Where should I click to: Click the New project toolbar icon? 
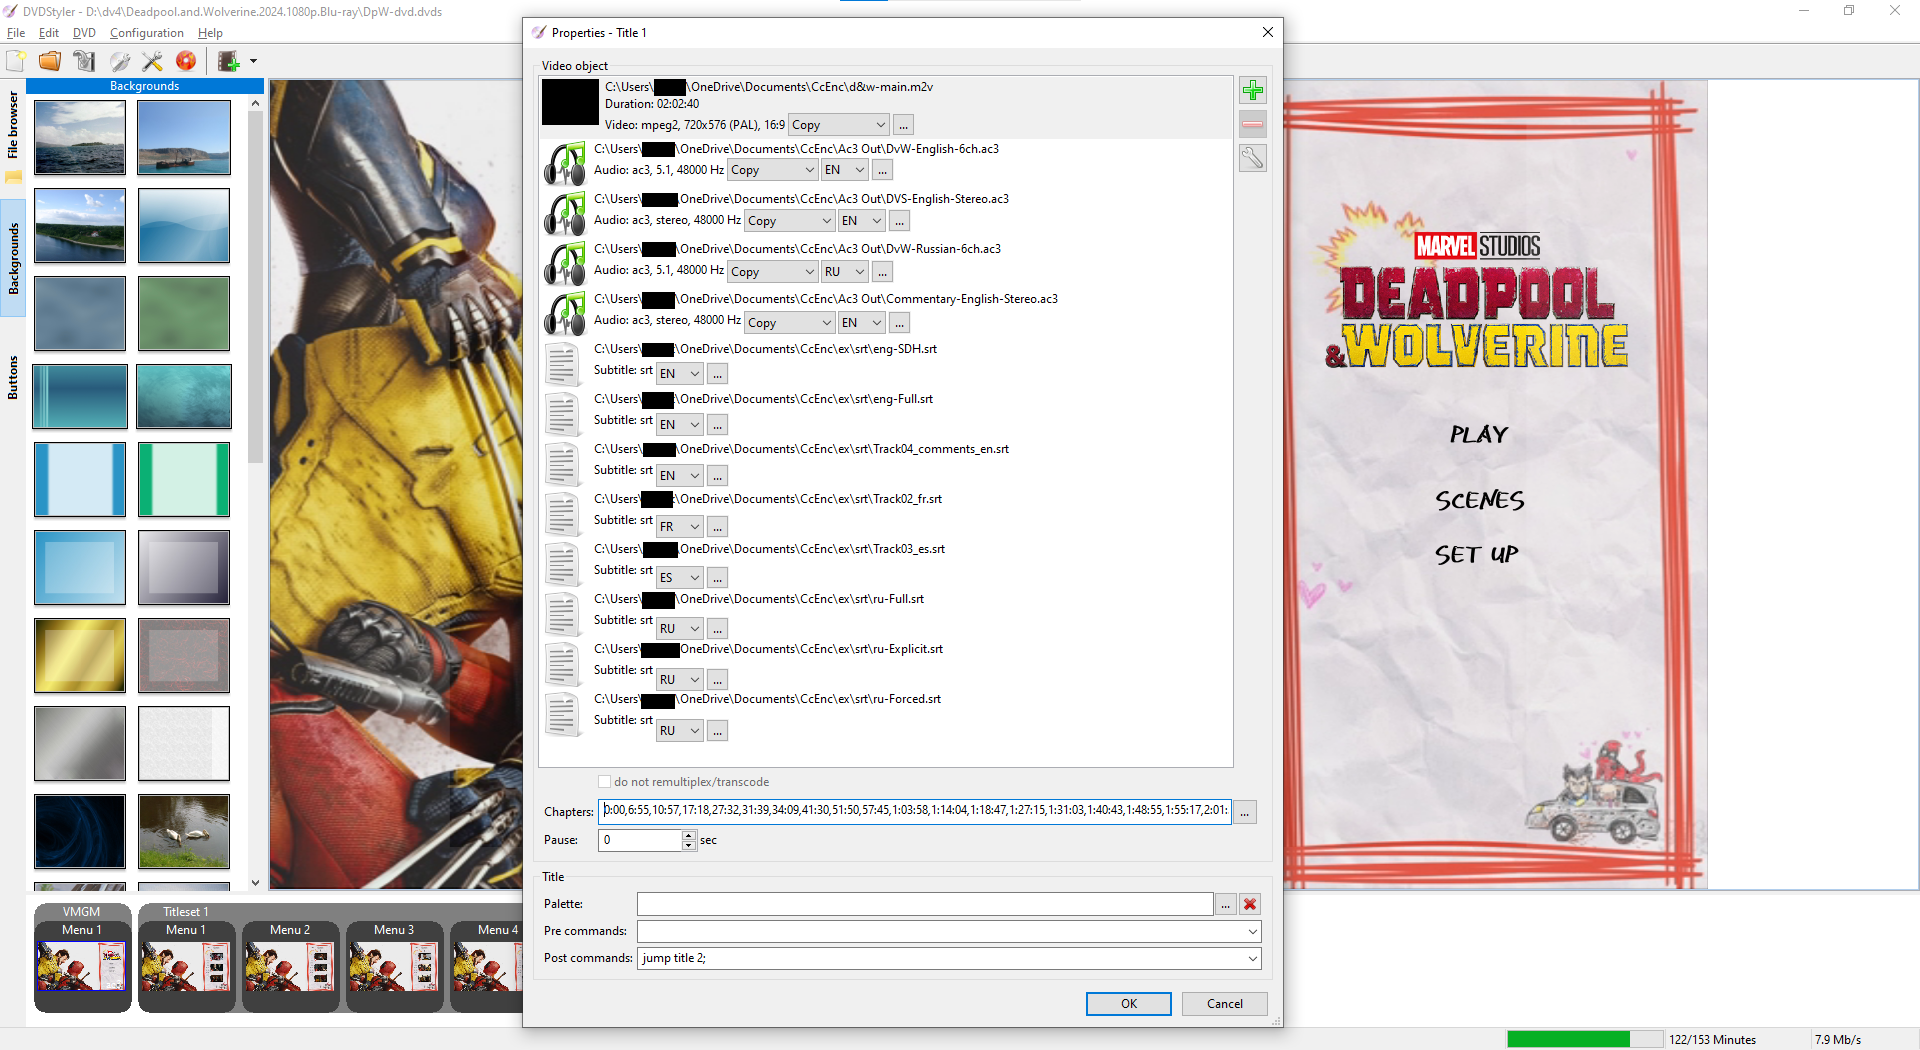[x=17, y=61]
